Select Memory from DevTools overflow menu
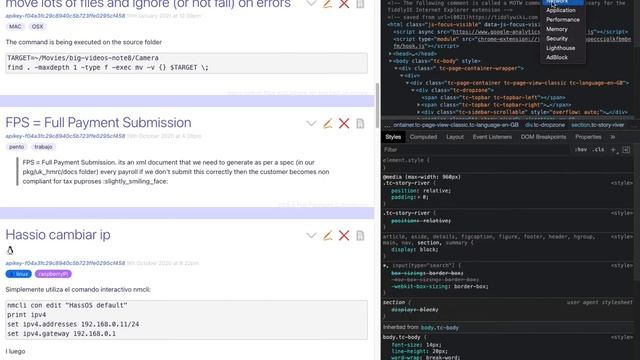The image size is (640, 360). point(557,29)
